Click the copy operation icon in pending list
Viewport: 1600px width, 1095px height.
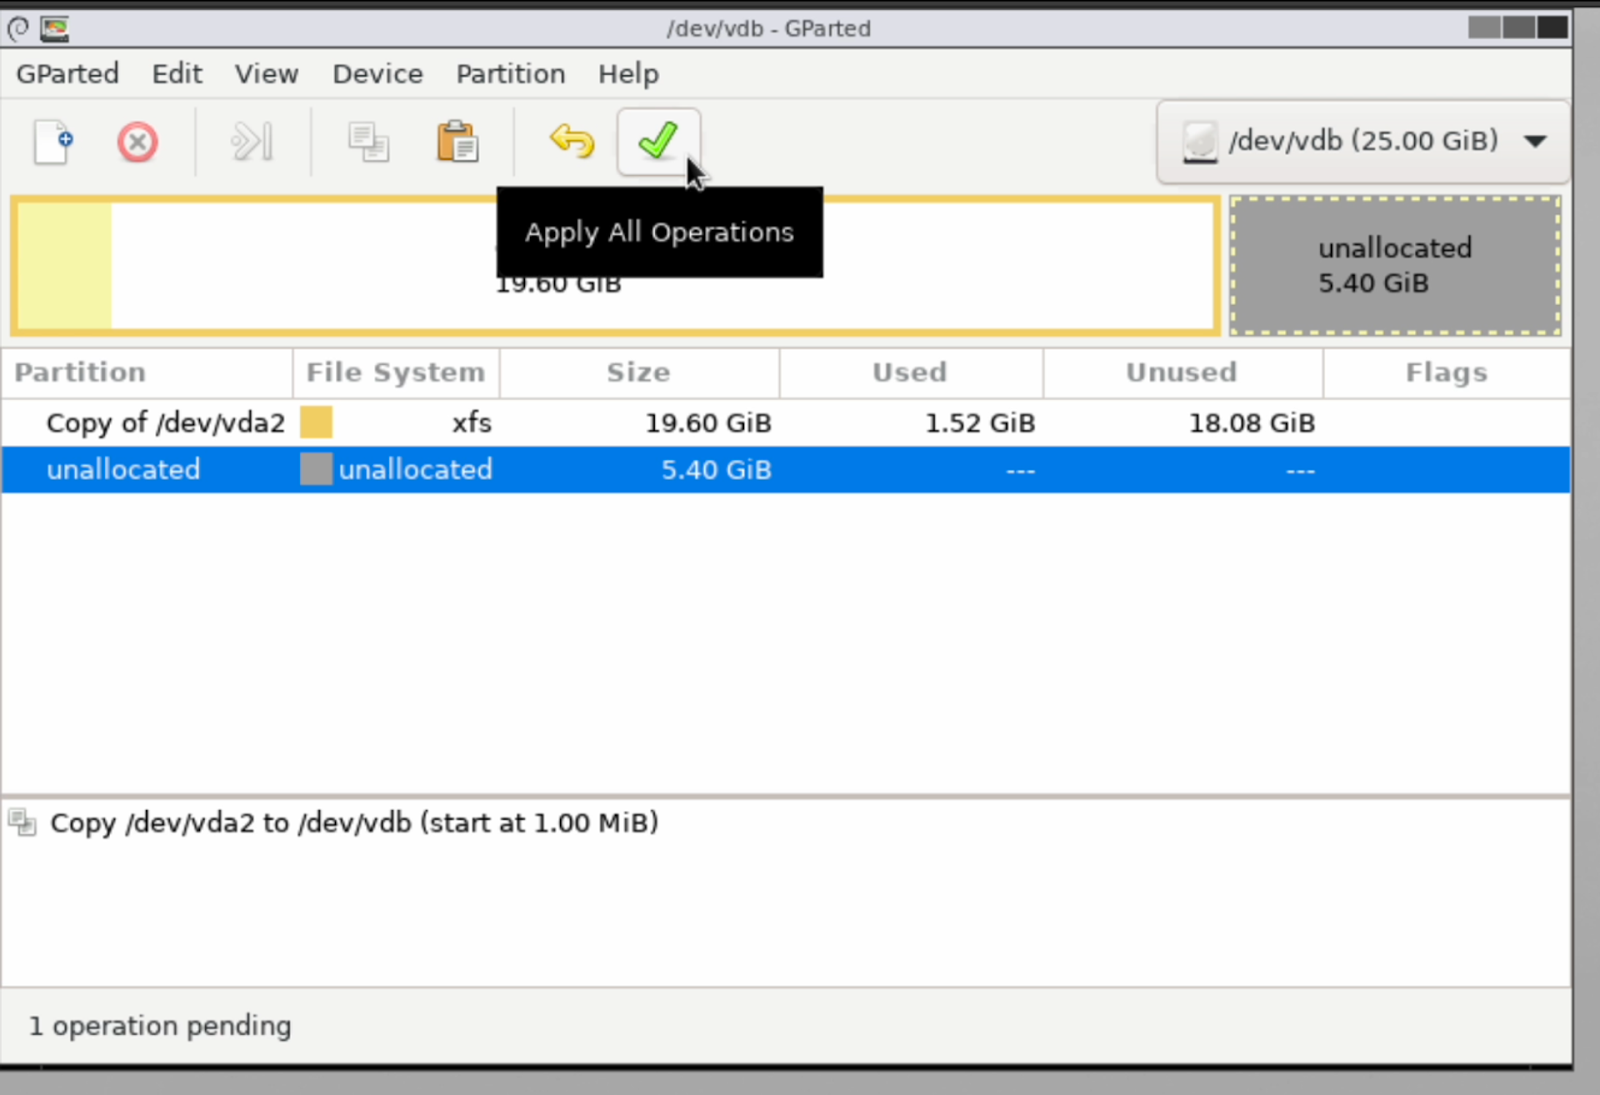pyautogui.click(x=22, y=822)
